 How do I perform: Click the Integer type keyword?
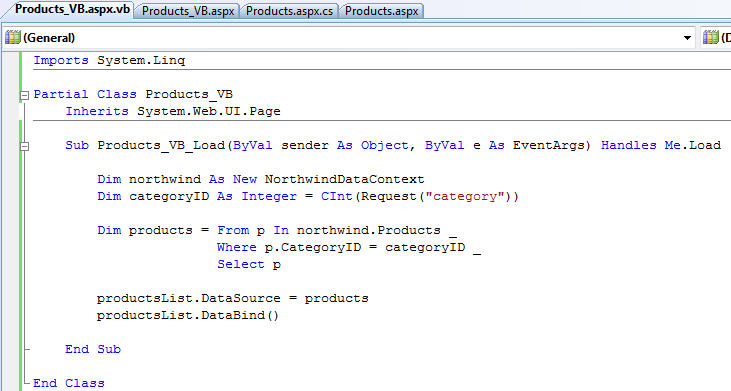(269, 197)
